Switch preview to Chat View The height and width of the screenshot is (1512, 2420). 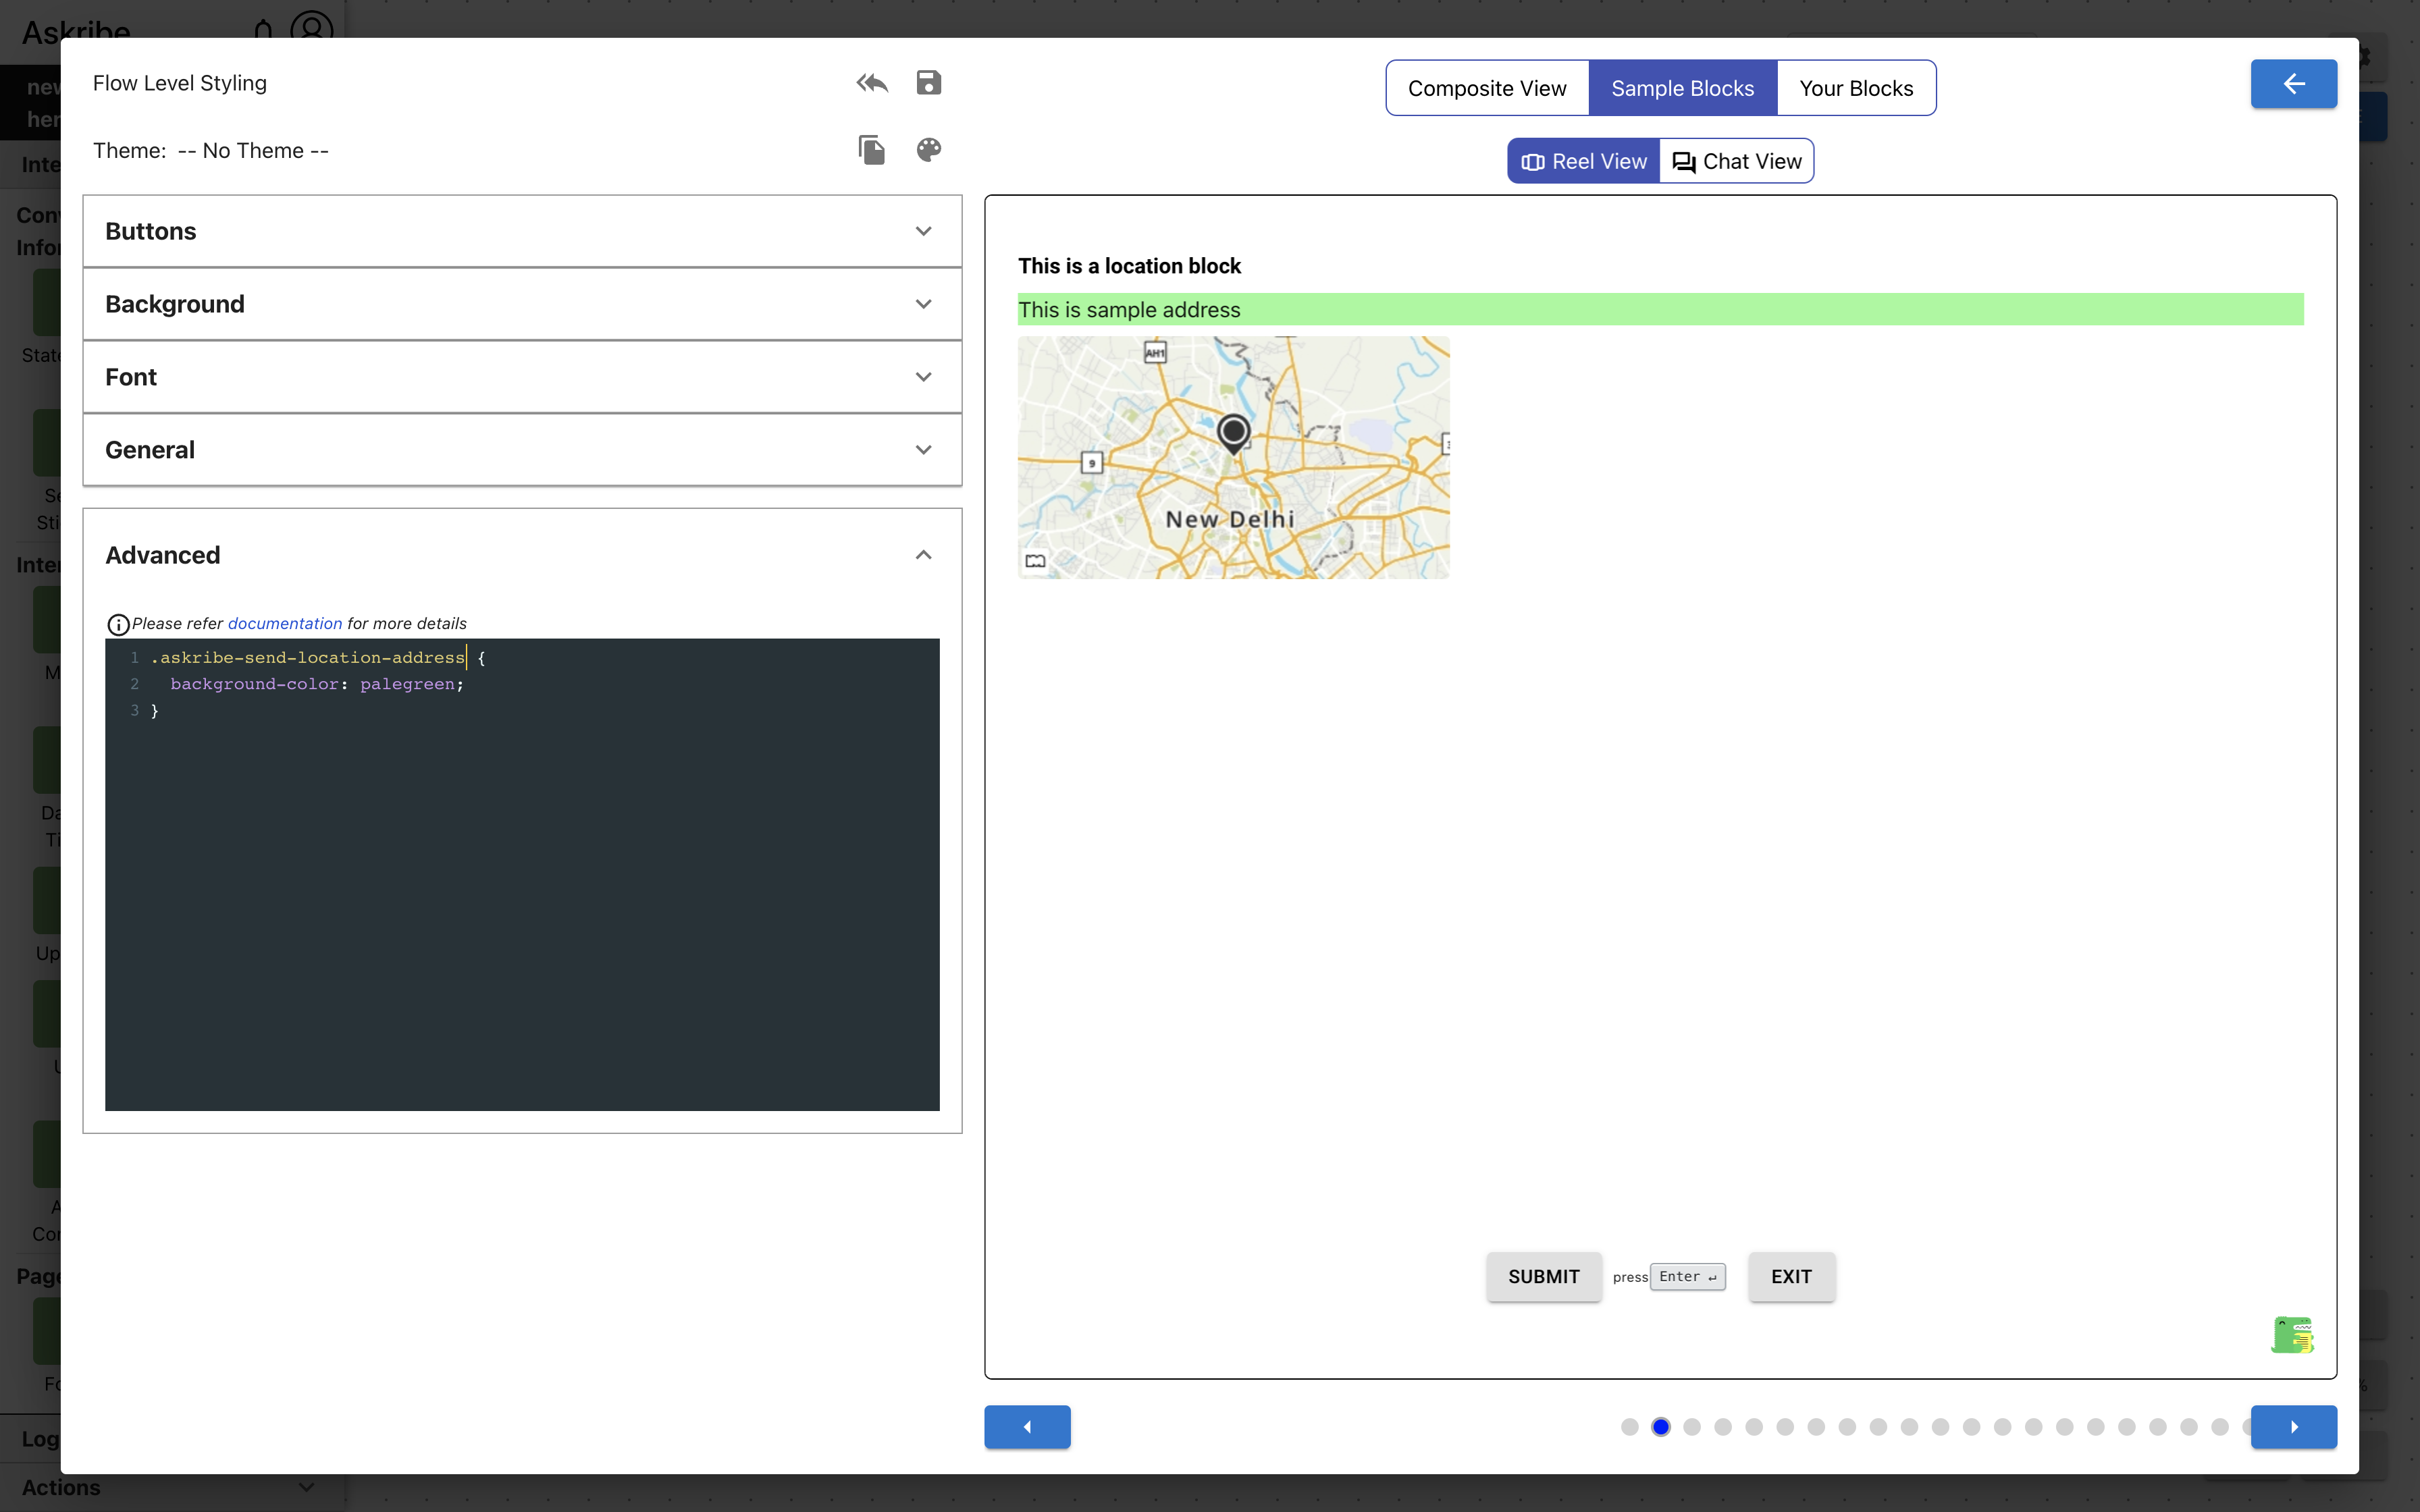click(1737, 162)
